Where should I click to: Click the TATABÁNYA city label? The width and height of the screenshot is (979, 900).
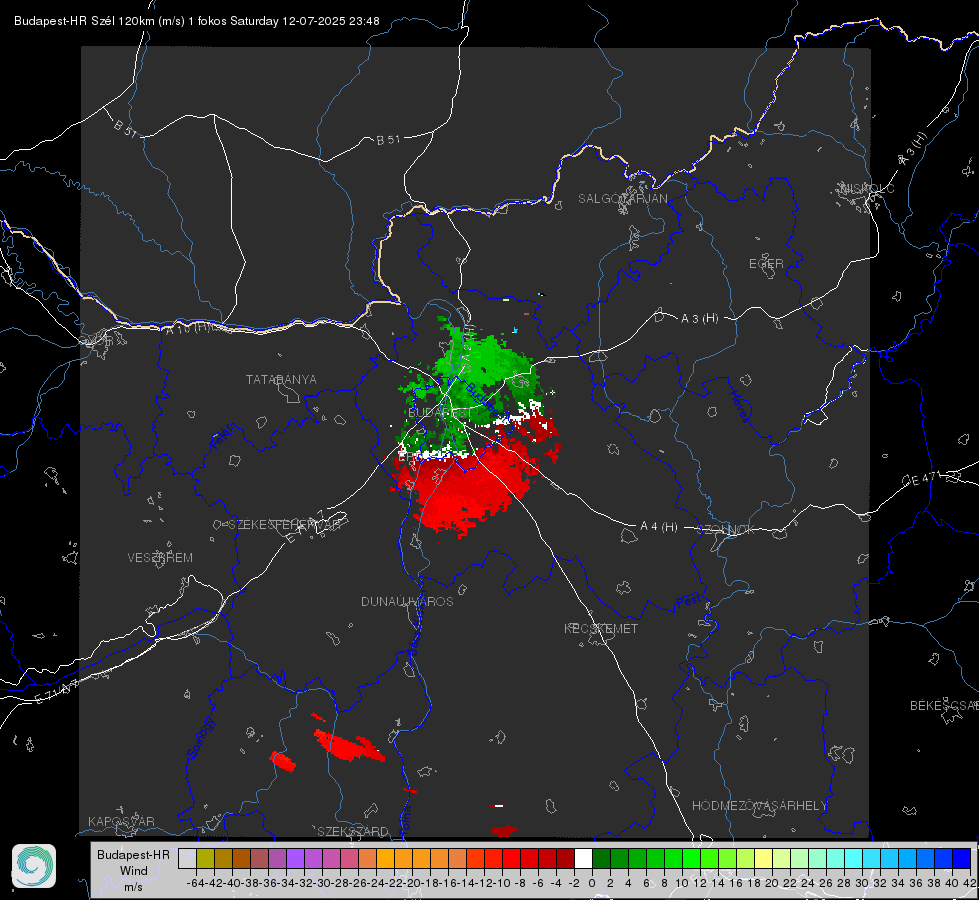click(281, 379)
